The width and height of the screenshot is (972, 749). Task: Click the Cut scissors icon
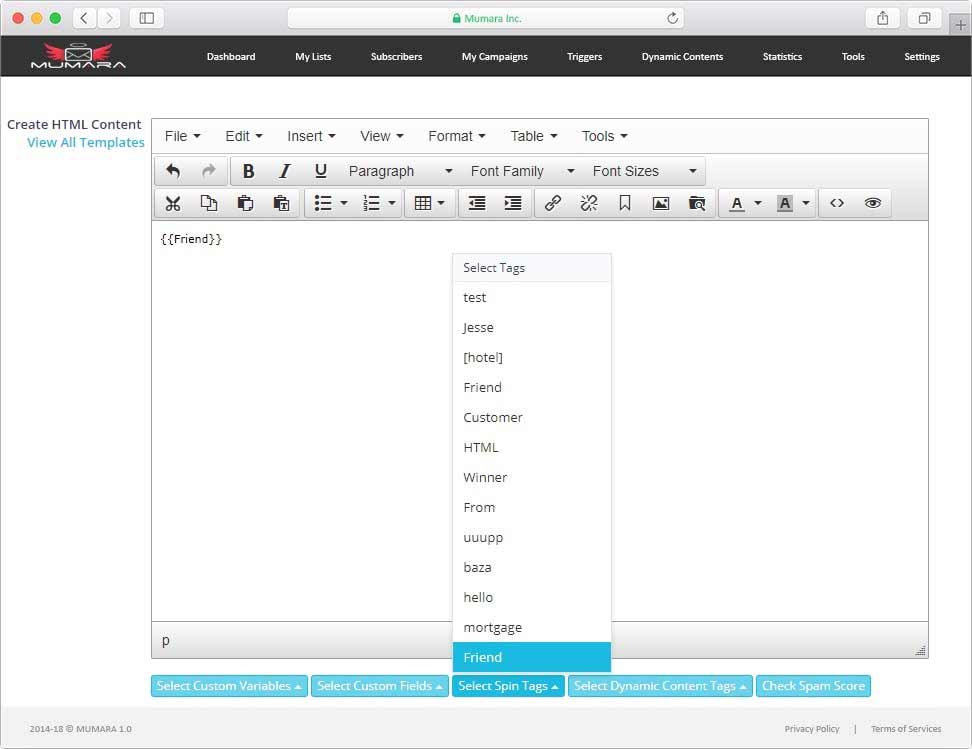click(173, 203)
